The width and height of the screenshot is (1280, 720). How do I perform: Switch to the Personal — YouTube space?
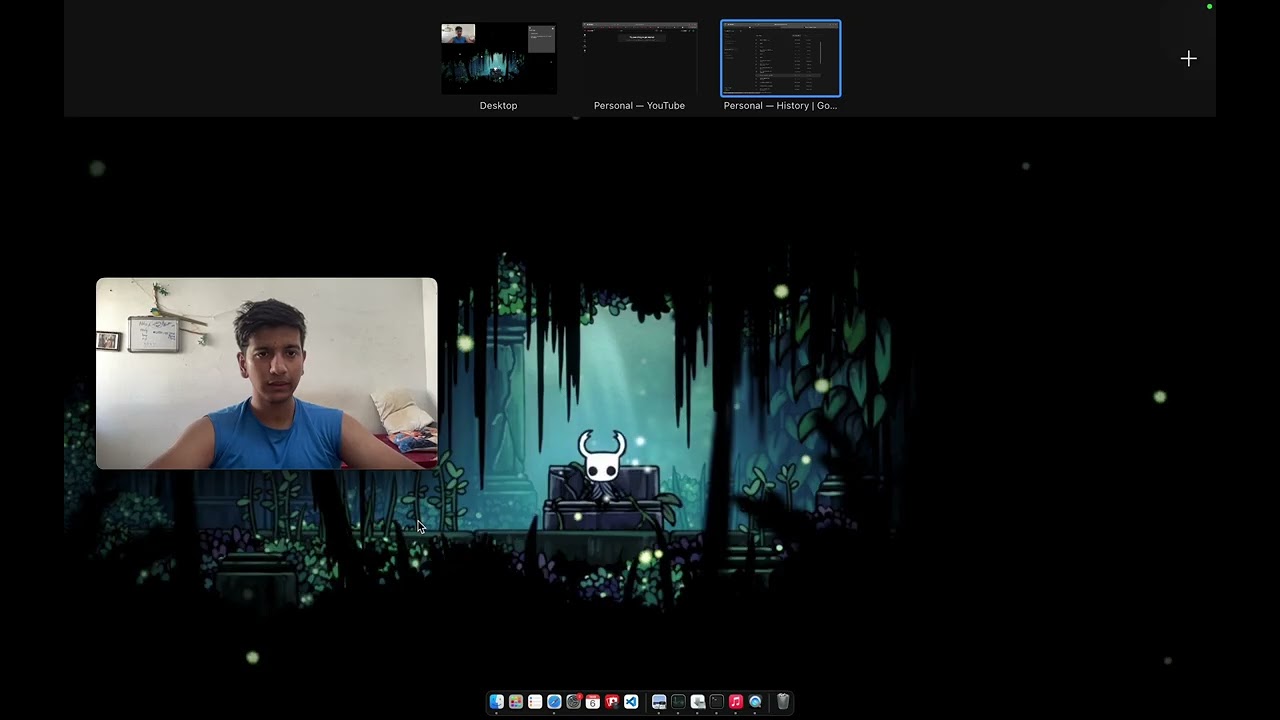[x=639, y=58]
